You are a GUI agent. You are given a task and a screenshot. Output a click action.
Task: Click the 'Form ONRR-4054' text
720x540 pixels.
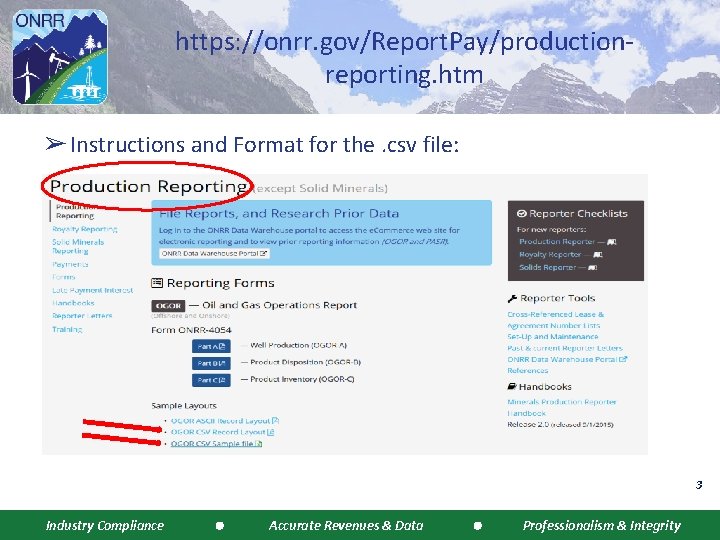click(x=191, y=330)
